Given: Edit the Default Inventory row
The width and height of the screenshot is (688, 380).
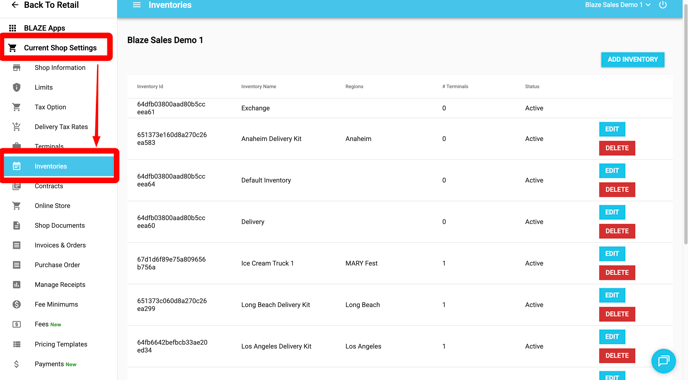Looking at the screenshot, I should tap(612, 171).
